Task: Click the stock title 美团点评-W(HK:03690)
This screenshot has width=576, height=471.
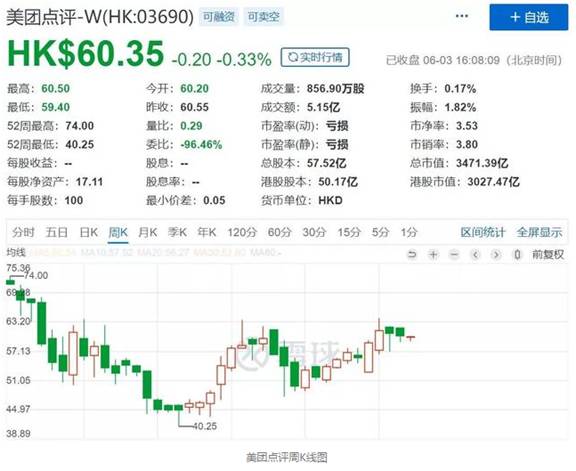Action: pyautogui.click(x=100, y=17)
